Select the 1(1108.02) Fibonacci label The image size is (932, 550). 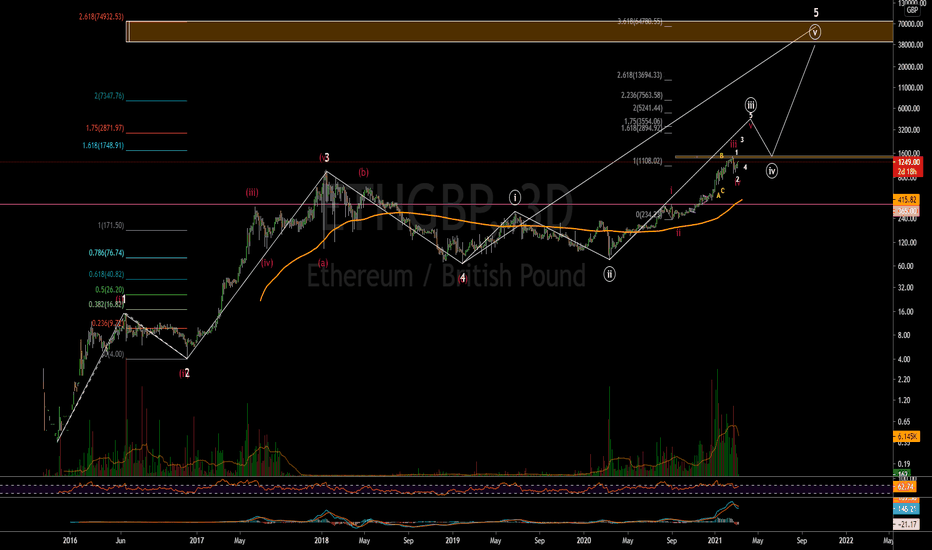tap(647, 161)
